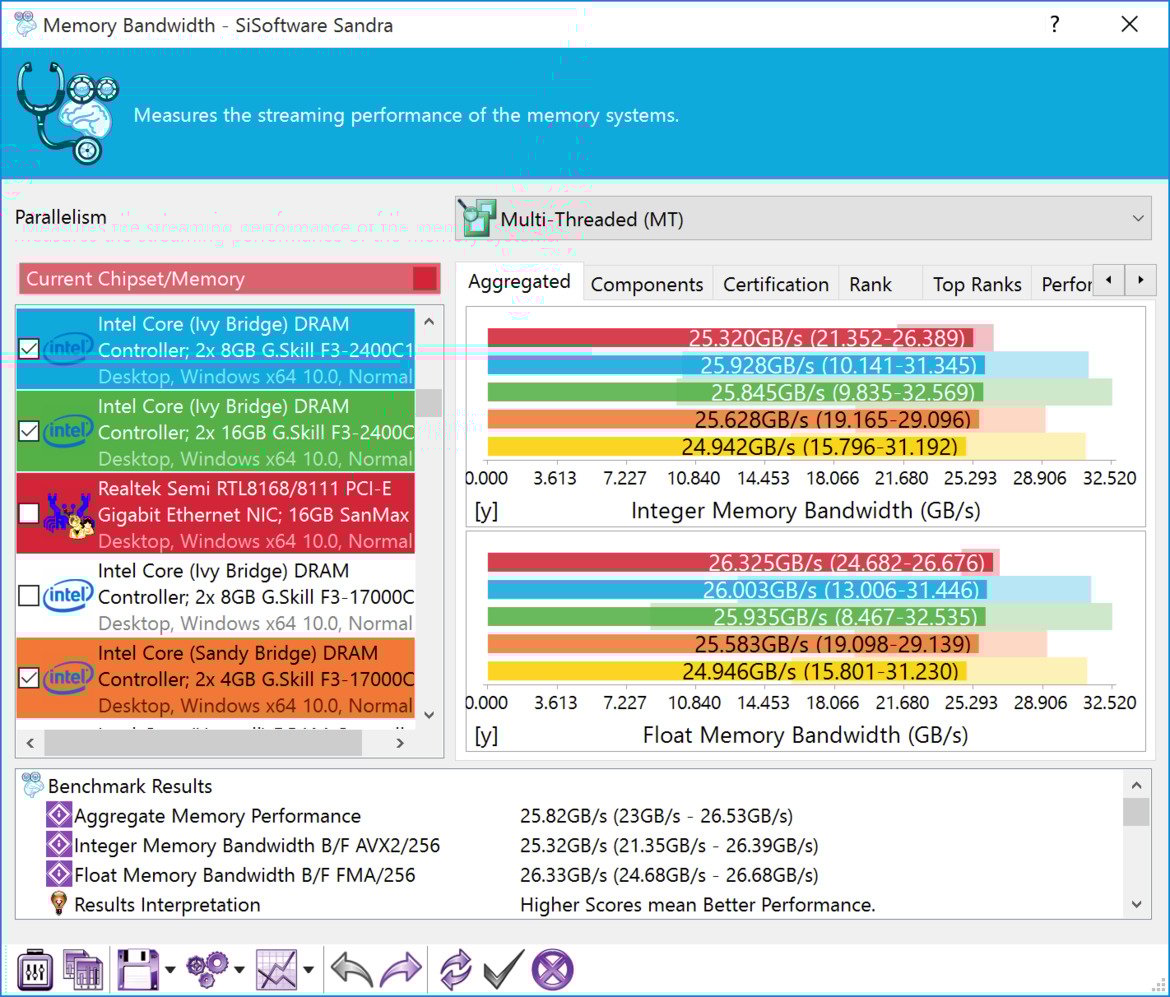
Task: Open the save icon dropdown arrow
Action: tap(170, 969)
